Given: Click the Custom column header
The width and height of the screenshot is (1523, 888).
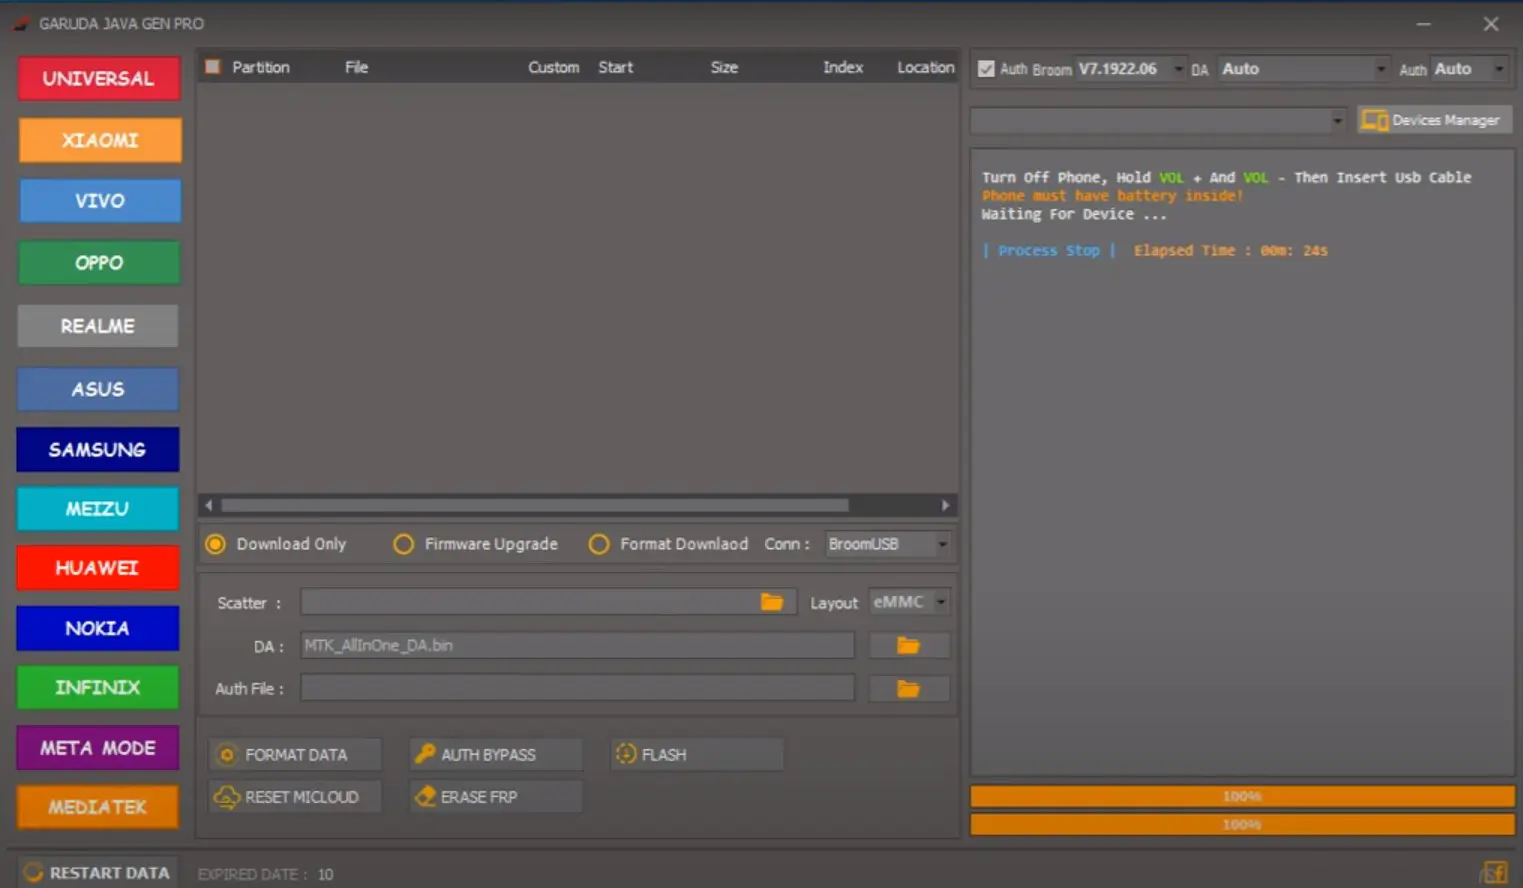Looking at the screenshot, I should tap(554, 67).
